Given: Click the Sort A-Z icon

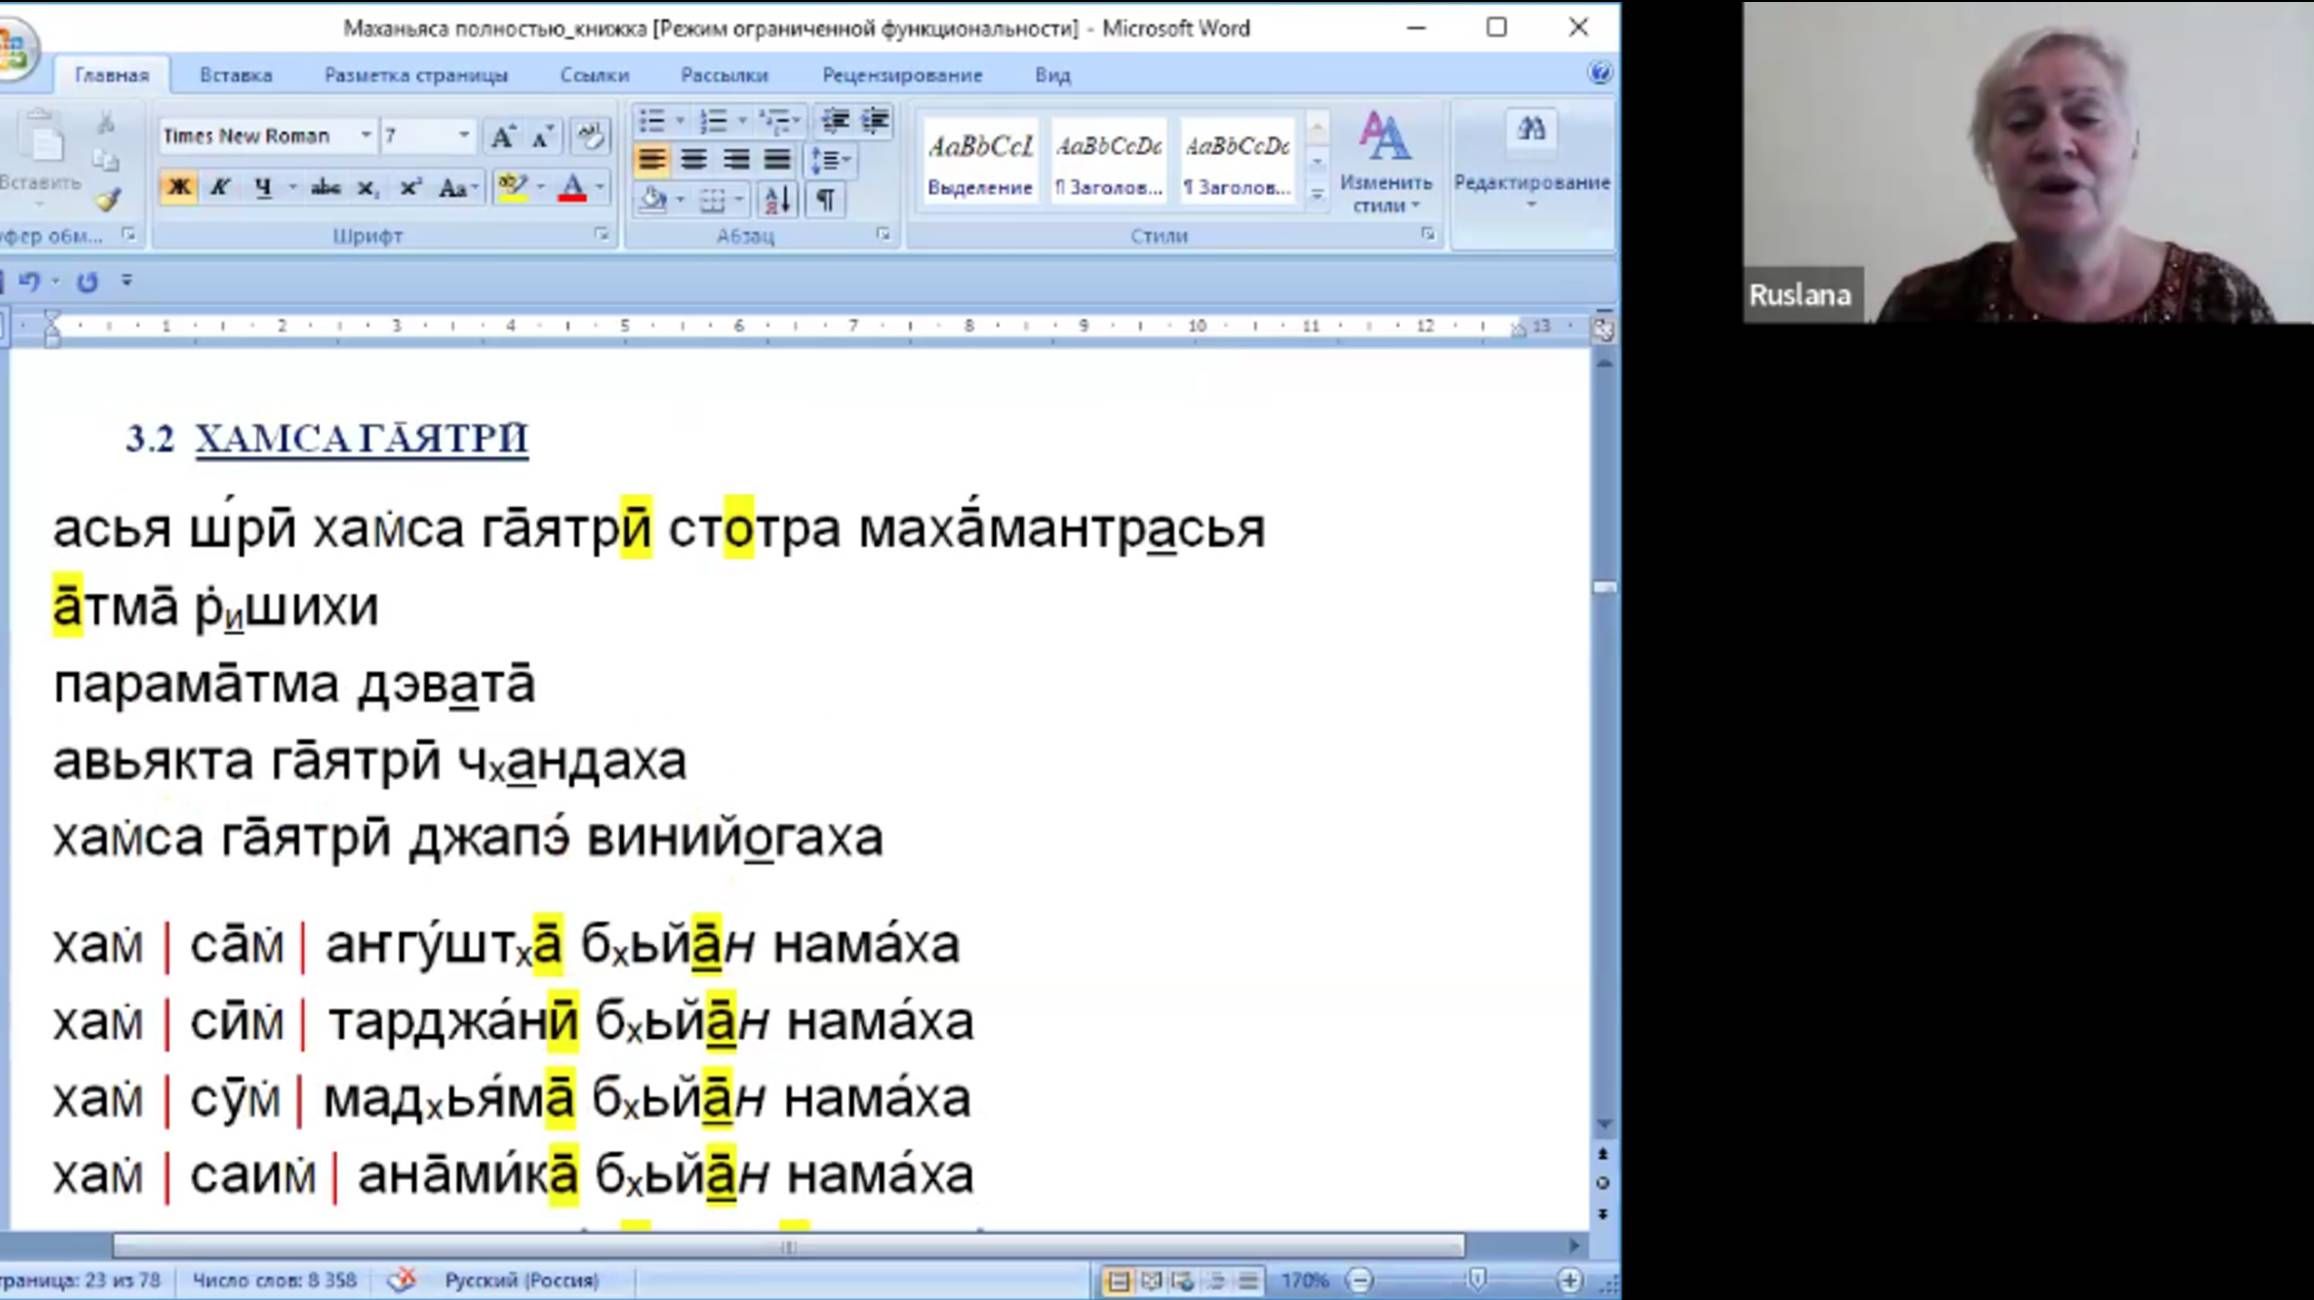Looking at the screenshot, I should tap(777, 200).
